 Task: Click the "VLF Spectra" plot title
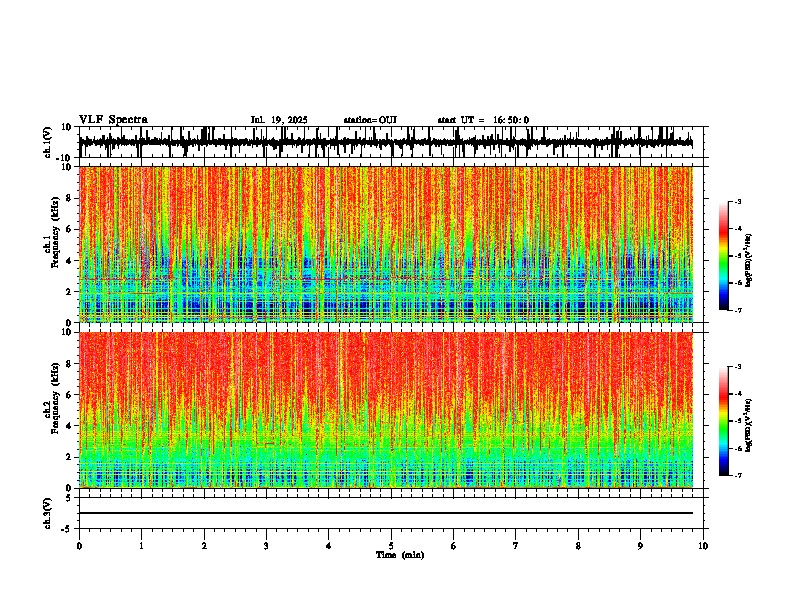(113, 120)
